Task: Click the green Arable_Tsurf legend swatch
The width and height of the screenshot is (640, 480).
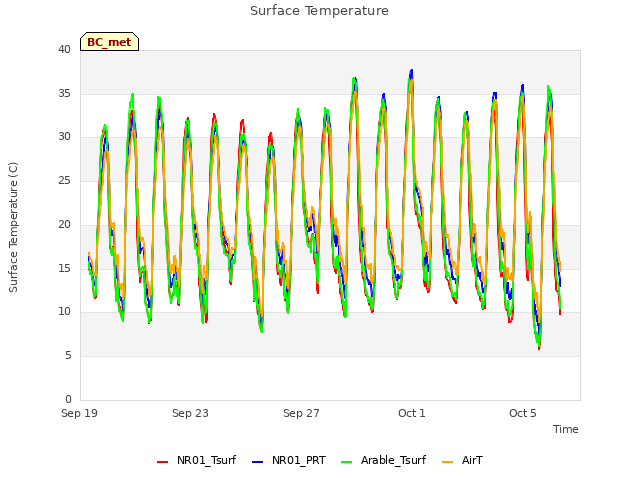Action: (346, 462)
